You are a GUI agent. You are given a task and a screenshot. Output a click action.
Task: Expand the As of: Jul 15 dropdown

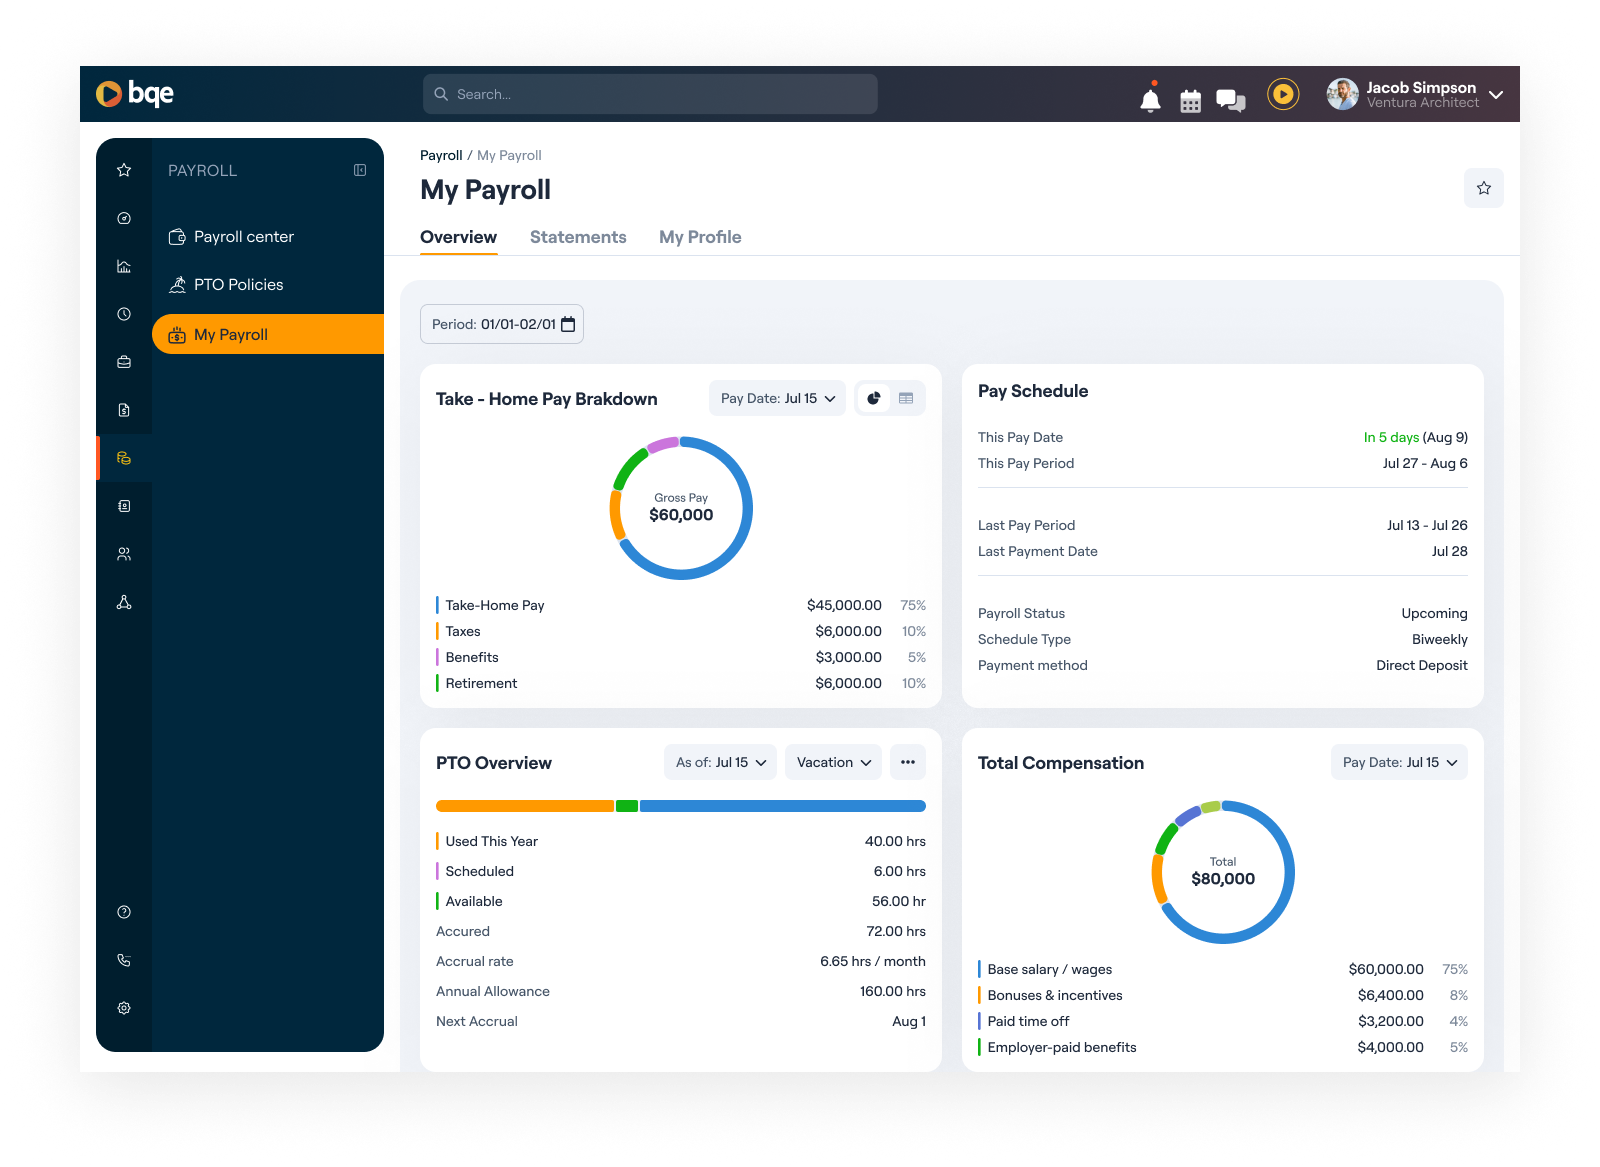click(720, 762)
